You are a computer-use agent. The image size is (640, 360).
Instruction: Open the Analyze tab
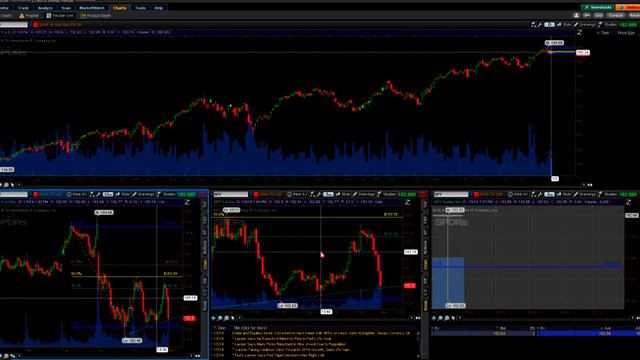(x=44, y=8)
